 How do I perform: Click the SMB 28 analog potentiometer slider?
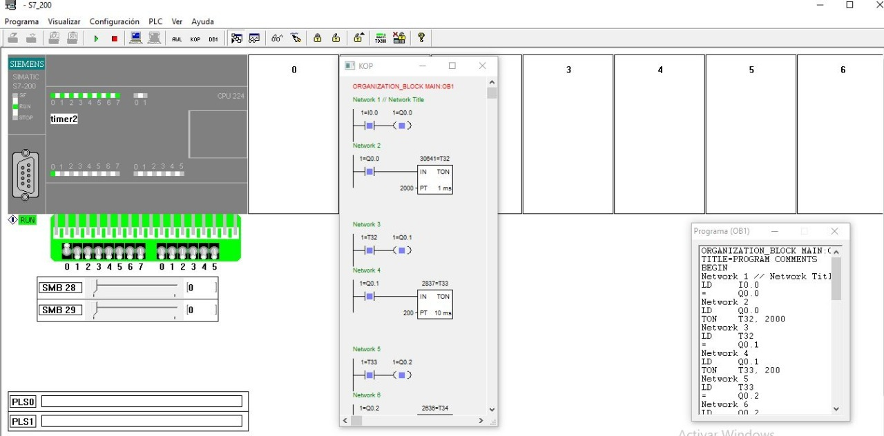pos(135,288)
